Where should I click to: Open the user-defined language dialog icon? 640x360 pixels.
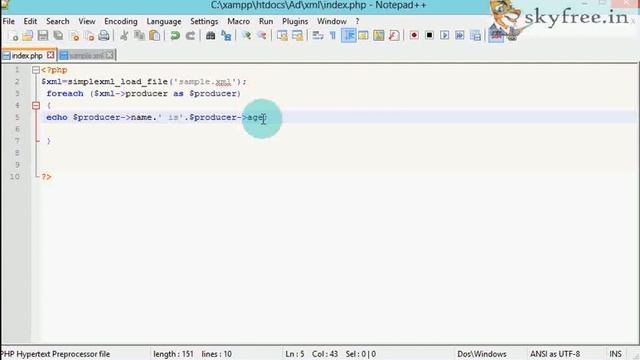pyautogui.click(x=363, y=36)
